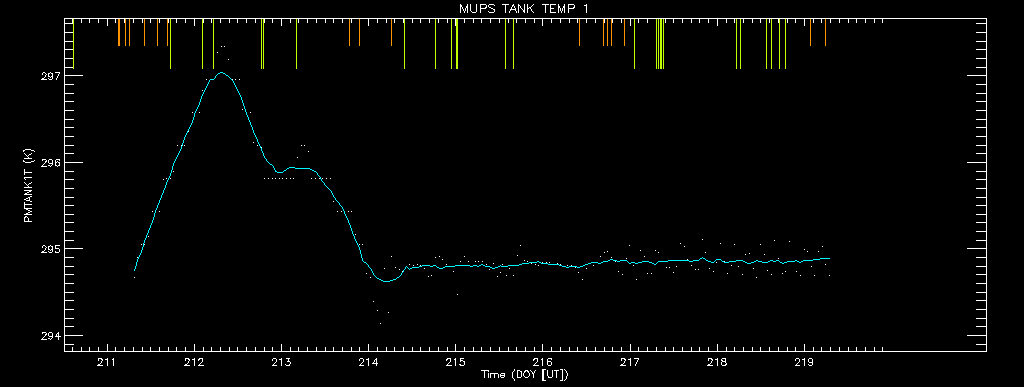Screen dimensions: 1024x387
Task: Click the x-axis label Time (DOY [UT])
Action: (524, 375)
